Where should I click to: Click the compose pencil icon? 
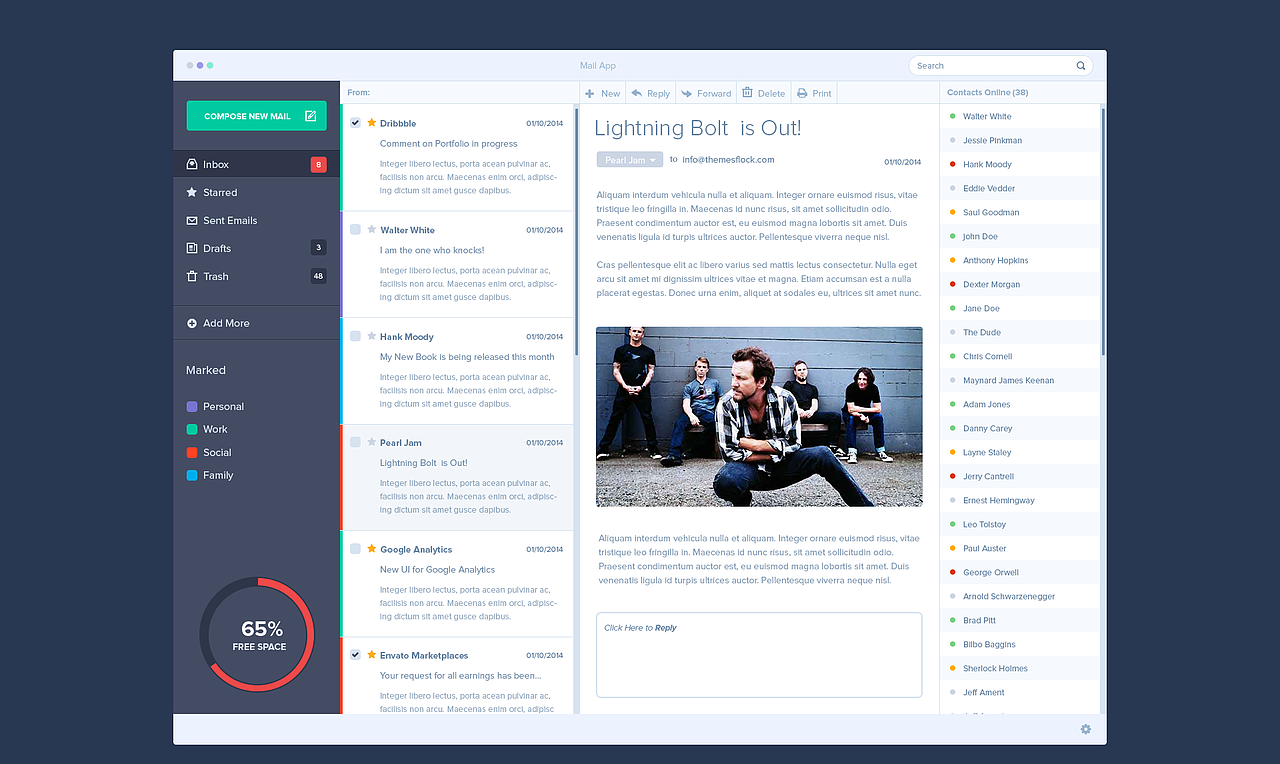pos(310,116)
